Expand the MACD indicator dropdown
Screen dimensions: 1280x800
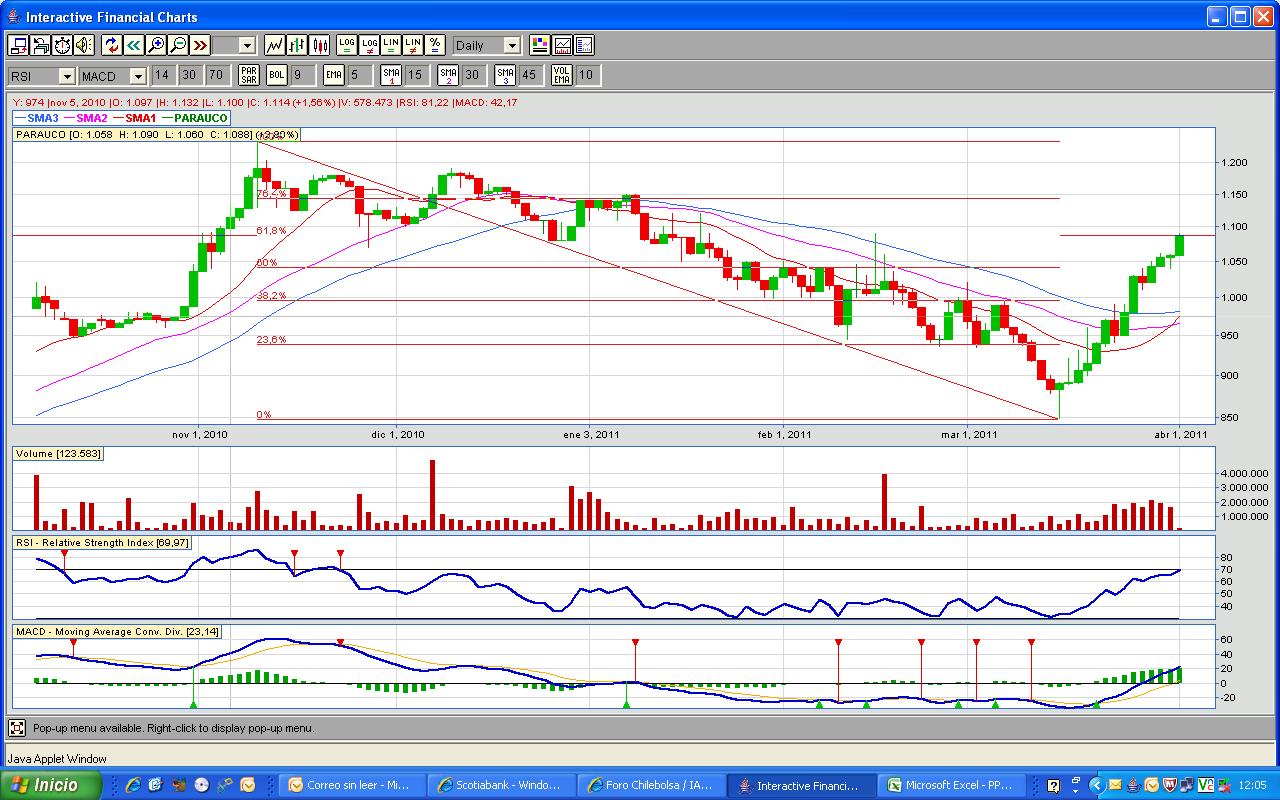[x=113, y=76]
